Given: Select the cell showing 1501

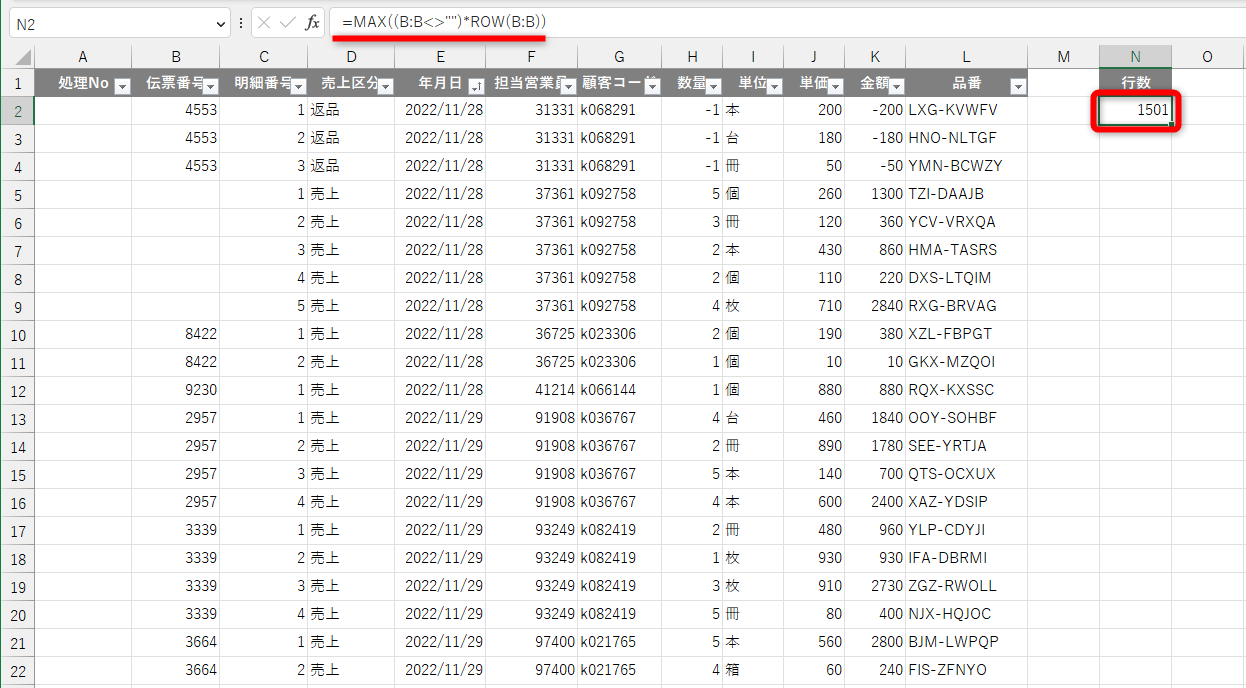Looking at the screenshot, I should [1135, 112].
